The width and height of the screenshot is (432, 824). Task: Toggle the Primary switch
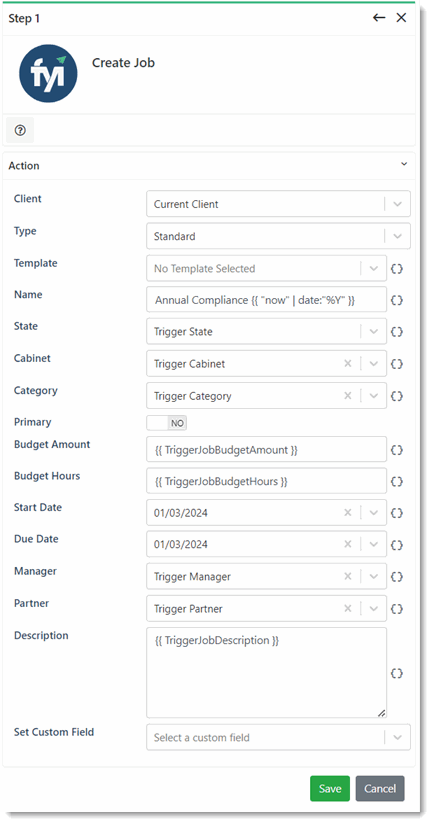167,423
